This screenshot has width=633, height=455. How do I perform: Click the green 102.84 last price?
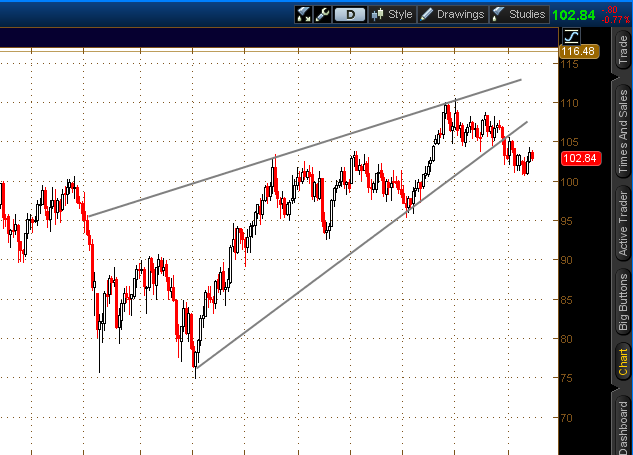coord(573,15)
